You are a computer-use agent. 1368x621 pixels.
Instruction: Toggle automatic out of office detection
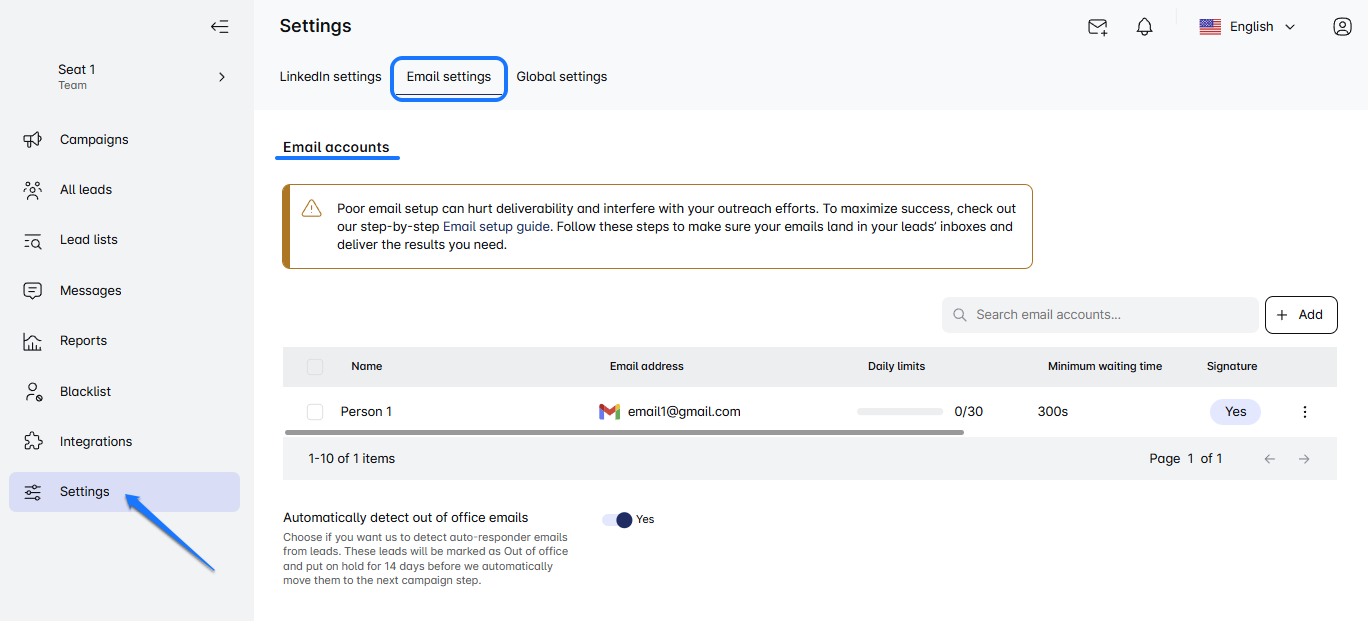617,520
